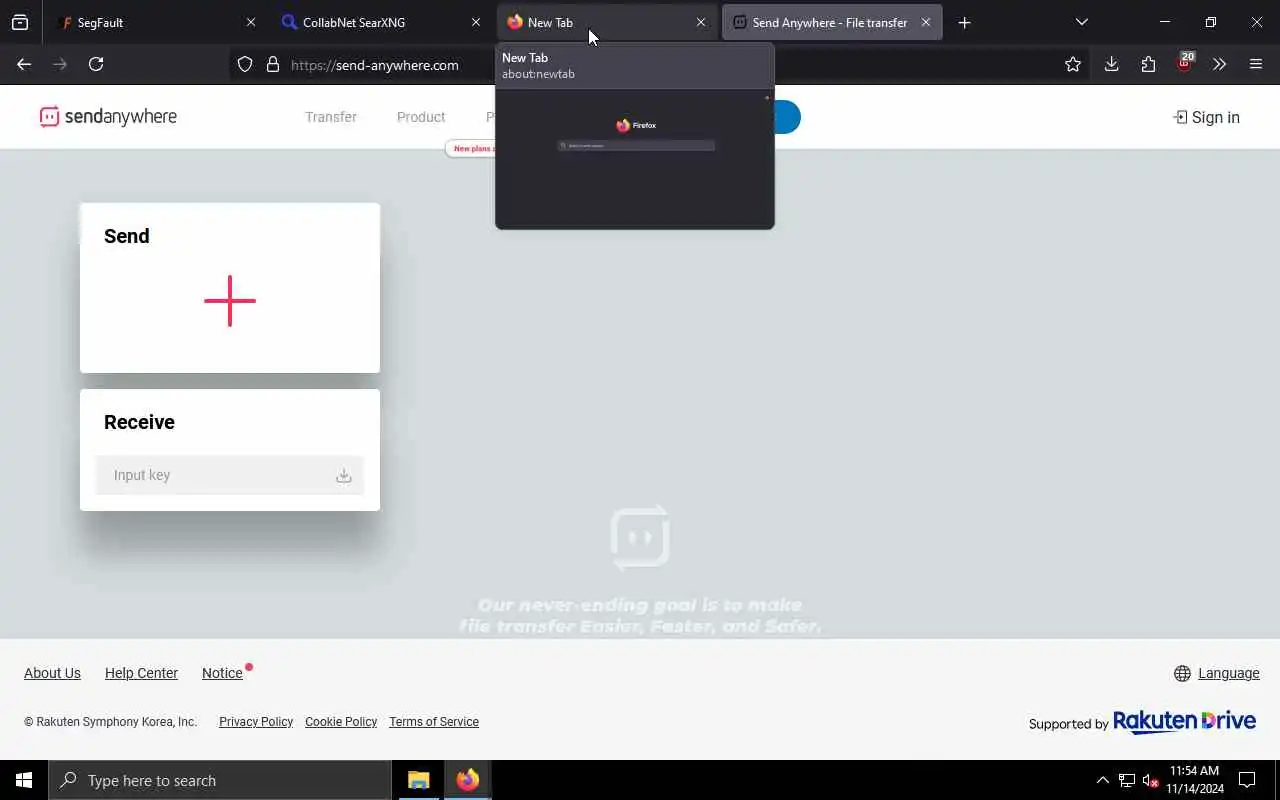
Task: Open the clock showing 11:54 AM
Action: [1195, 780]
